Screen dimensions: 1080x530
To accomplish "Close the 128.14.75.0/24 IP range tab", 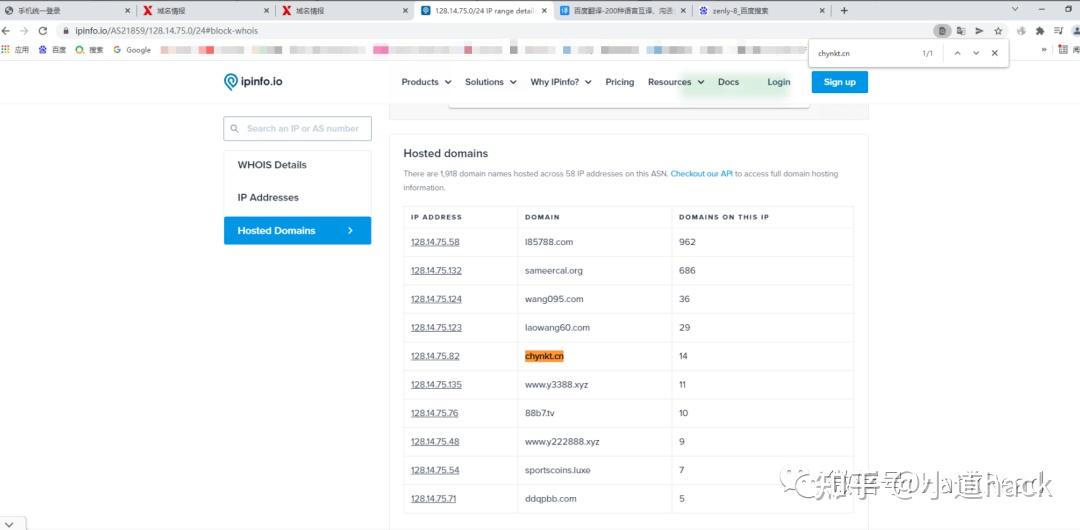I will [x=544, y=10].
